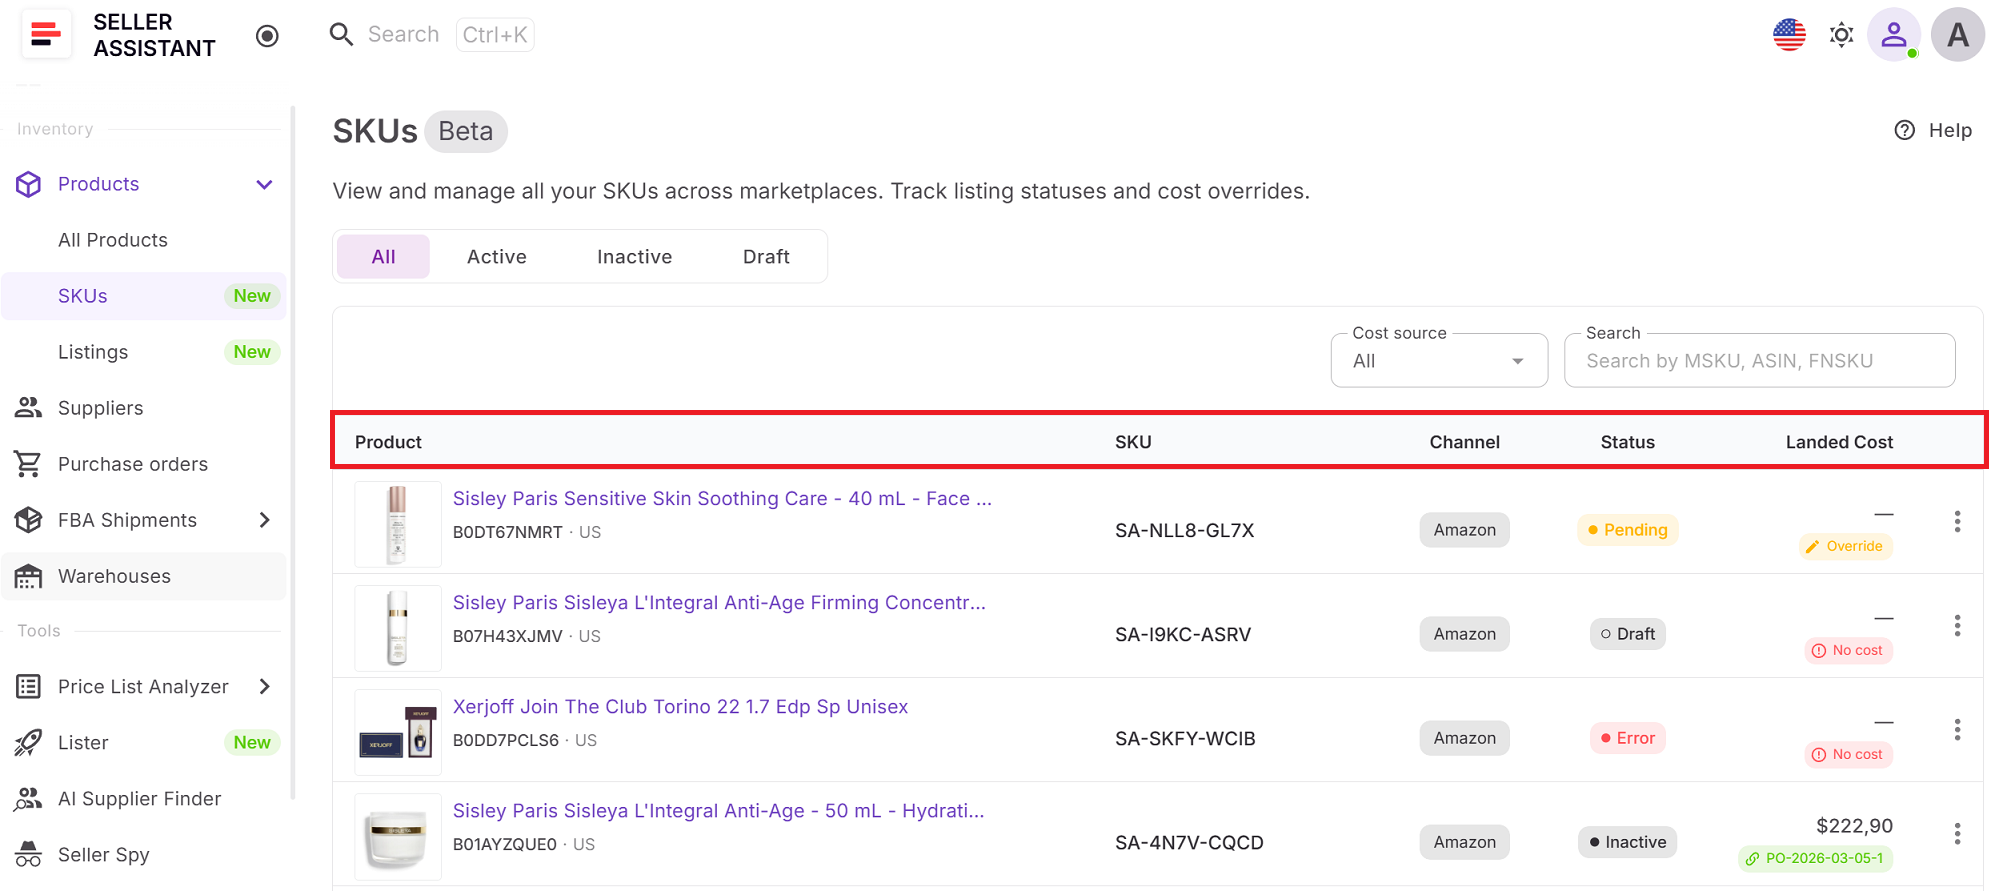Click No cost badge for SA-SKFY-WCIB
This screenshot has height=891, width=1991.
click(x=1848, y=754)
